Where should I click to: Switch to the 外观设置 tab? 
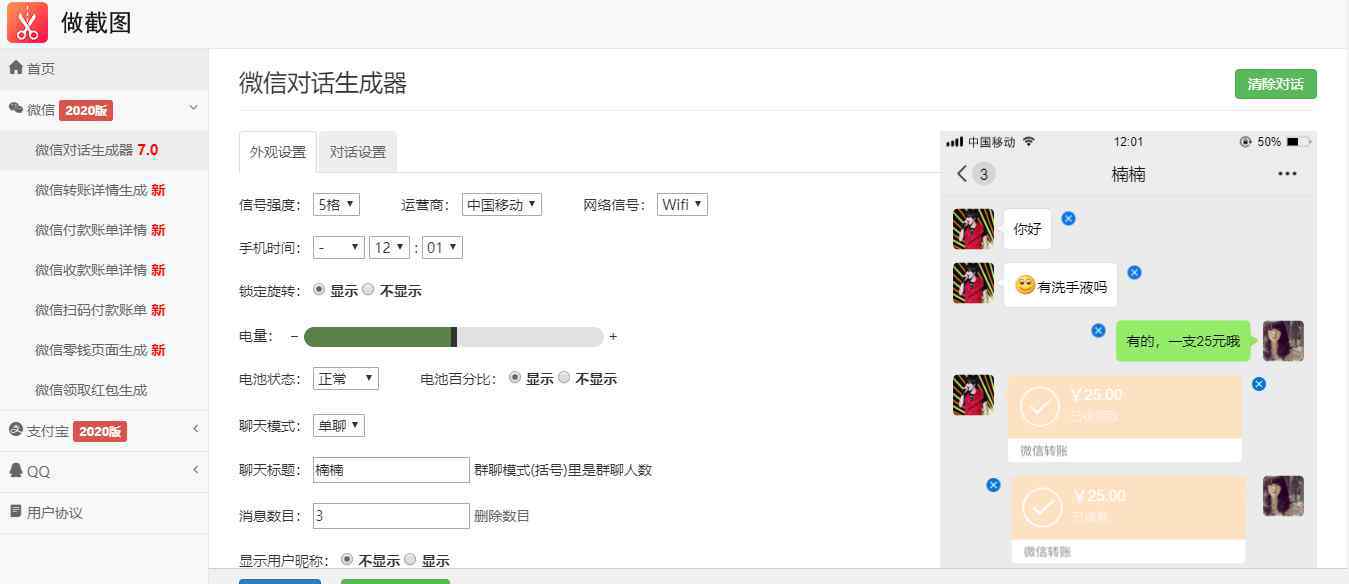278,152
